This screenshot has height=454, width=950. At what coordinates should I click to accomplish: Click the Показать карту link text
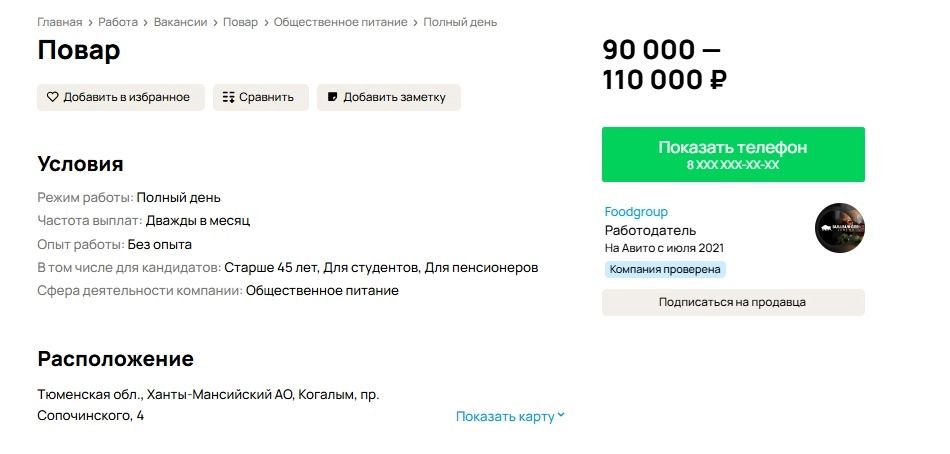[x=504, y=416]
